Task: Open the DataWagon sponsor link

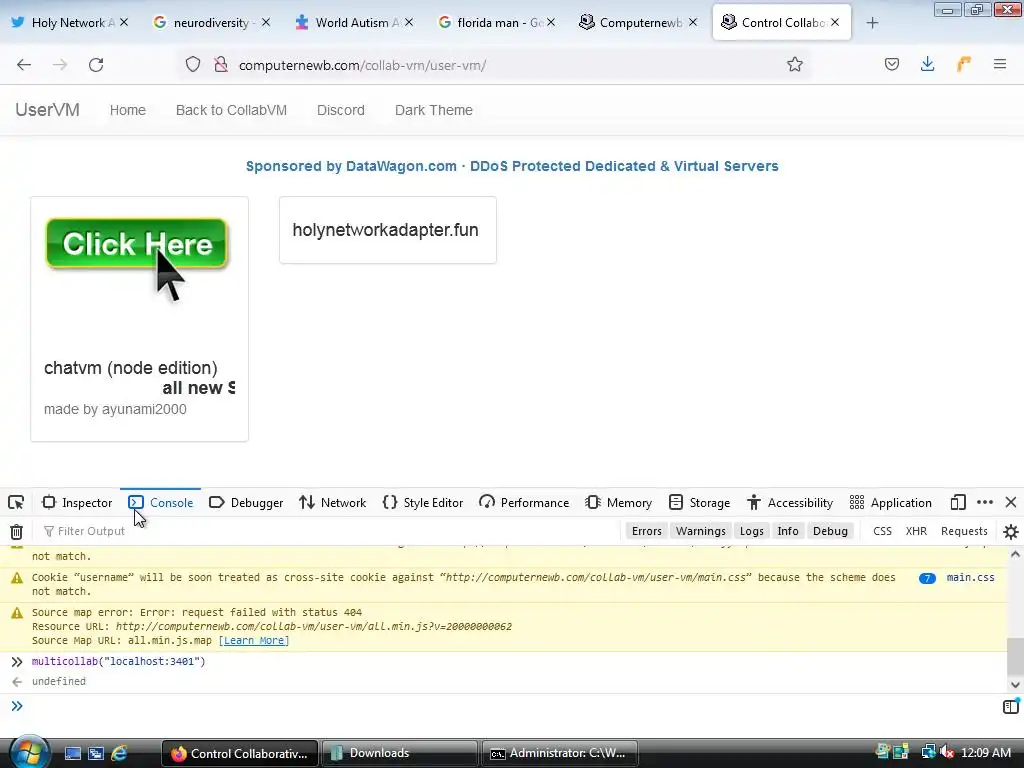Action: pyautogui.click(x=512, y=166)
